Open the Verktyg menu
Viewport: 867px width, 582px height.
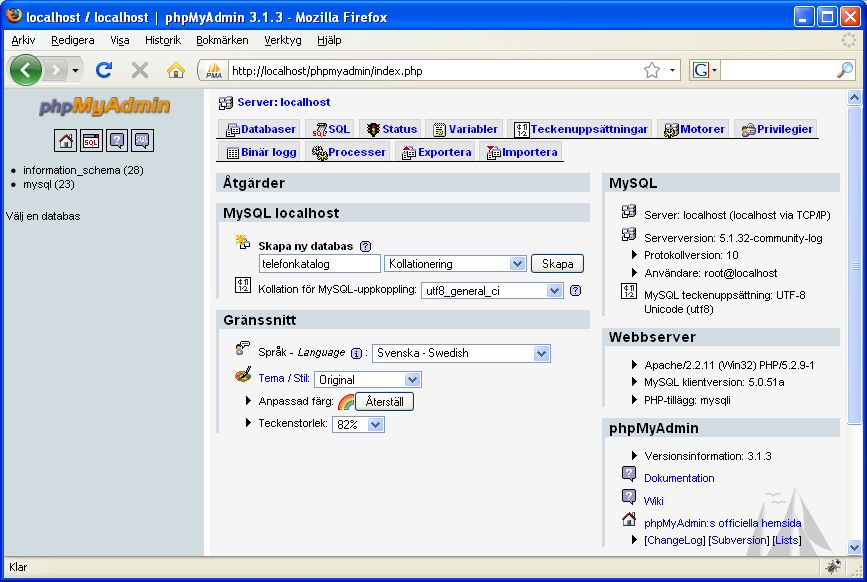[283, 40]
